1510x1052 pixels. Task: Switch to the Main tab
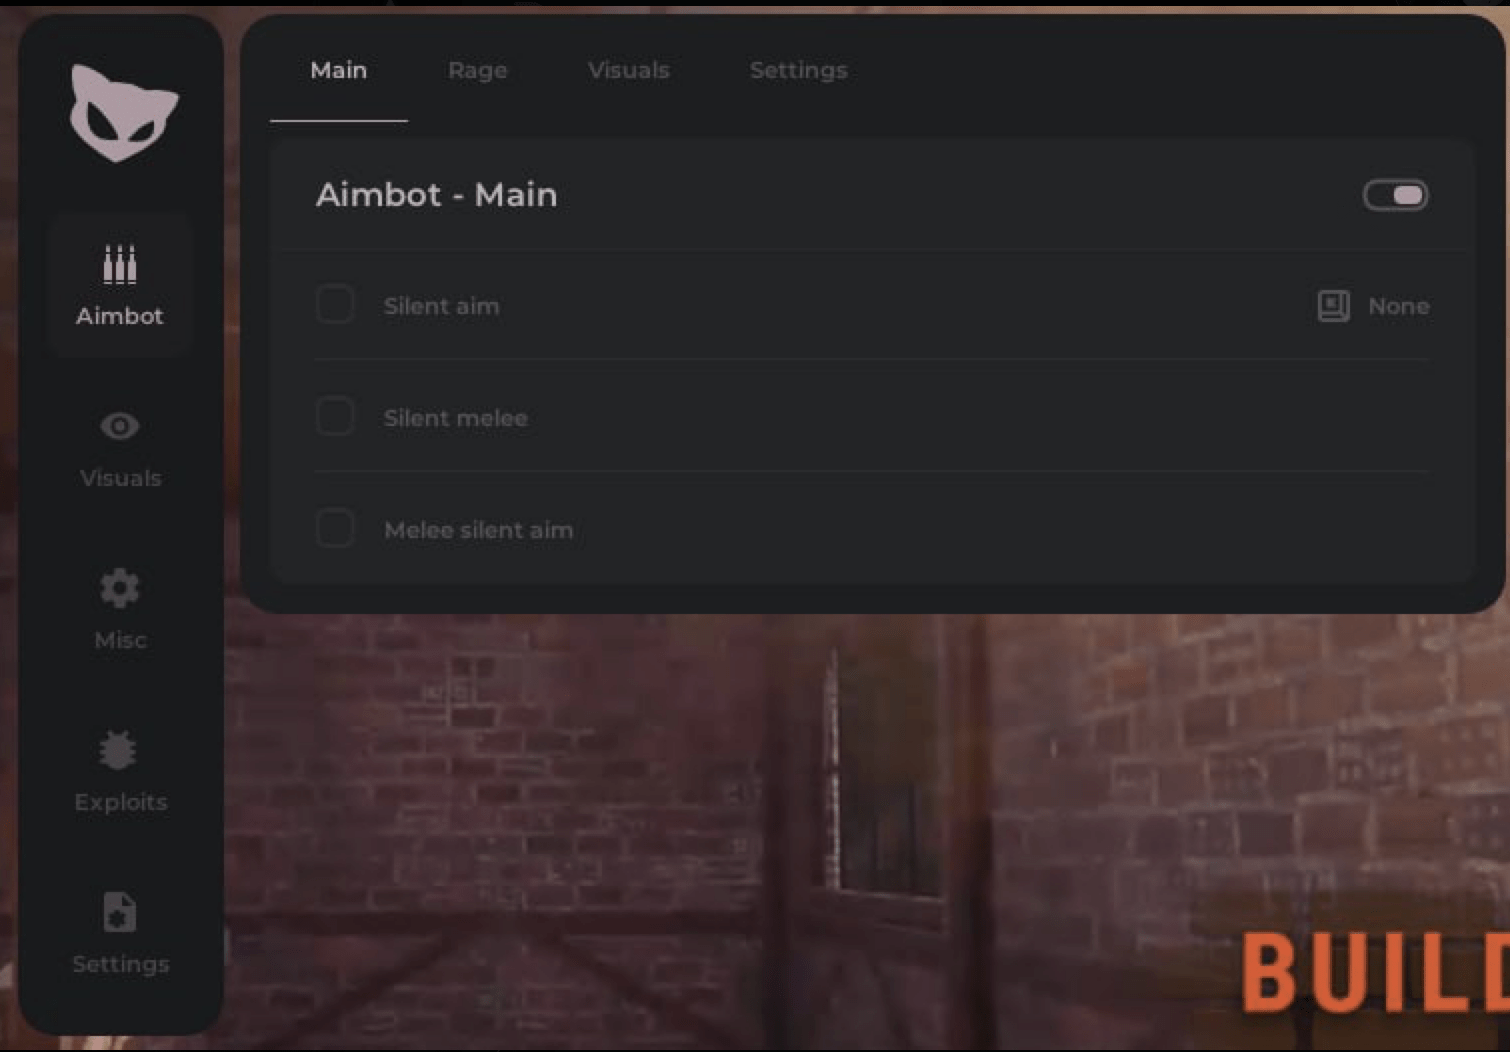tap(338, 70)
